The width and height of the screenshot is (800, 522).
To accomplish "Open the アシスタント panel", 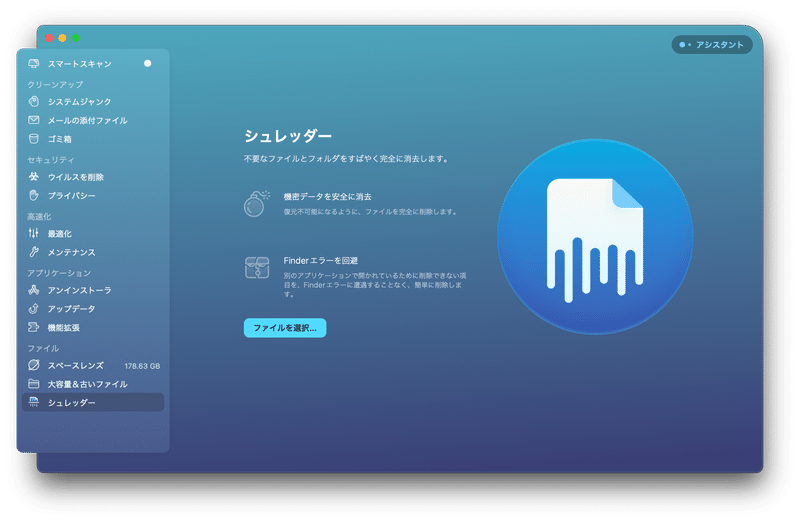I will click(712, 44).
